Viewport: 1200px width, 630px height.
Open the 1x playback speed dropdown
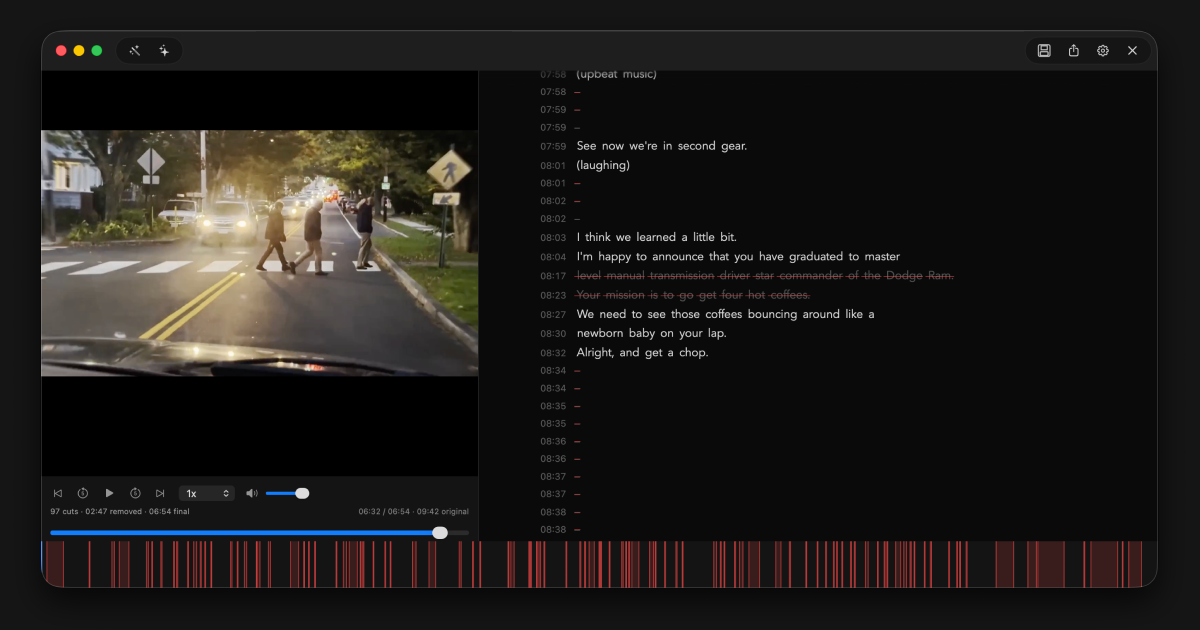207,493
